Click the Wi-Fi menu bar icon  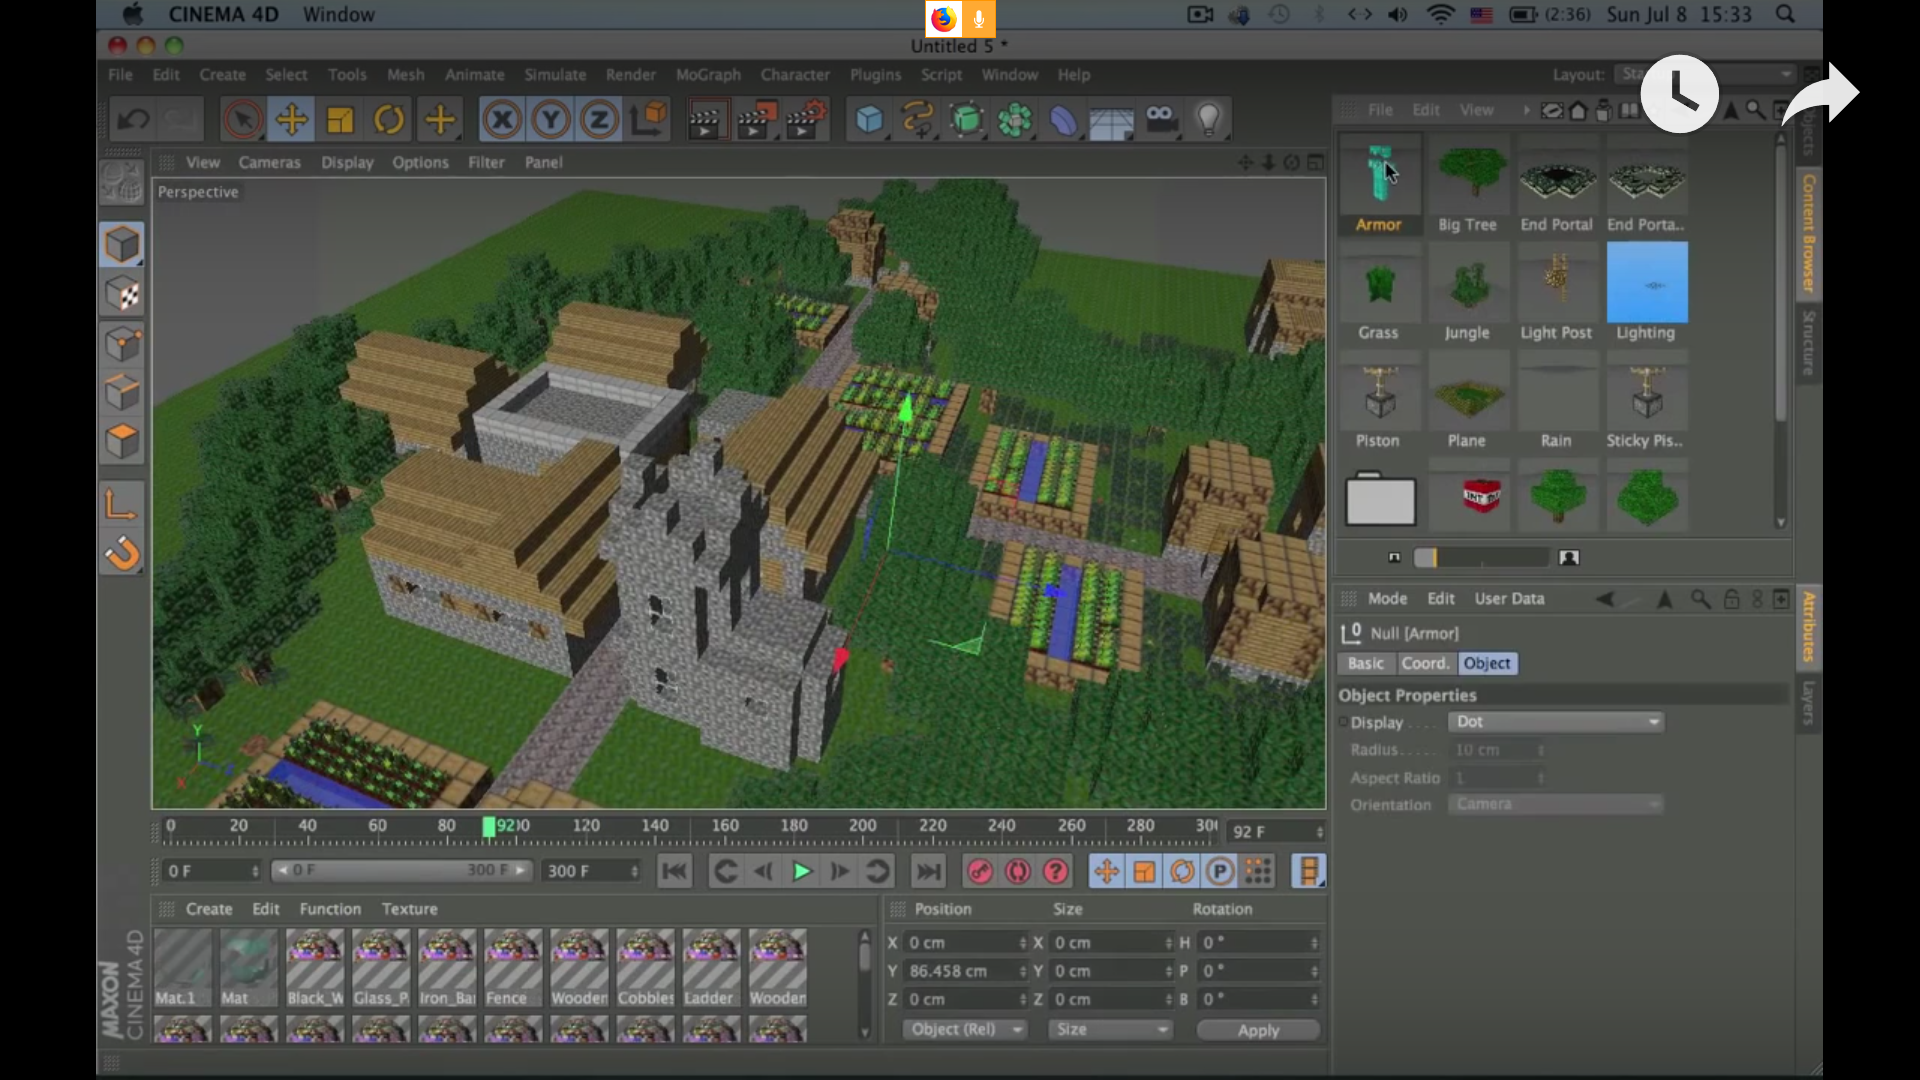(x=1440, y=15)
